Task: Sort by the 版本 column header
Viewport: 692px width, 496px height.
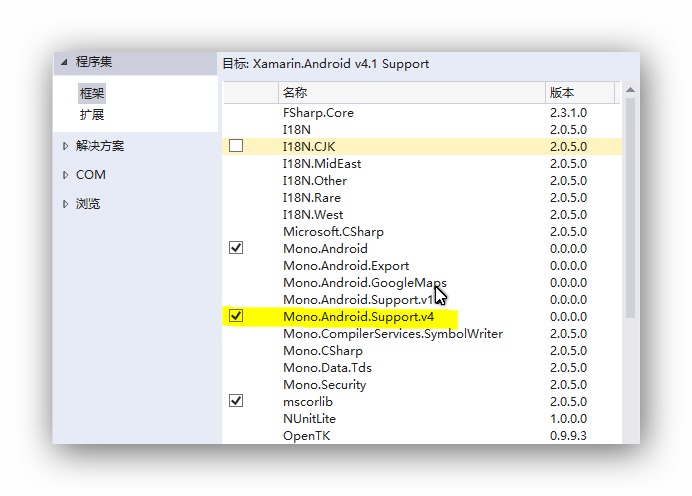Action: 579,93
